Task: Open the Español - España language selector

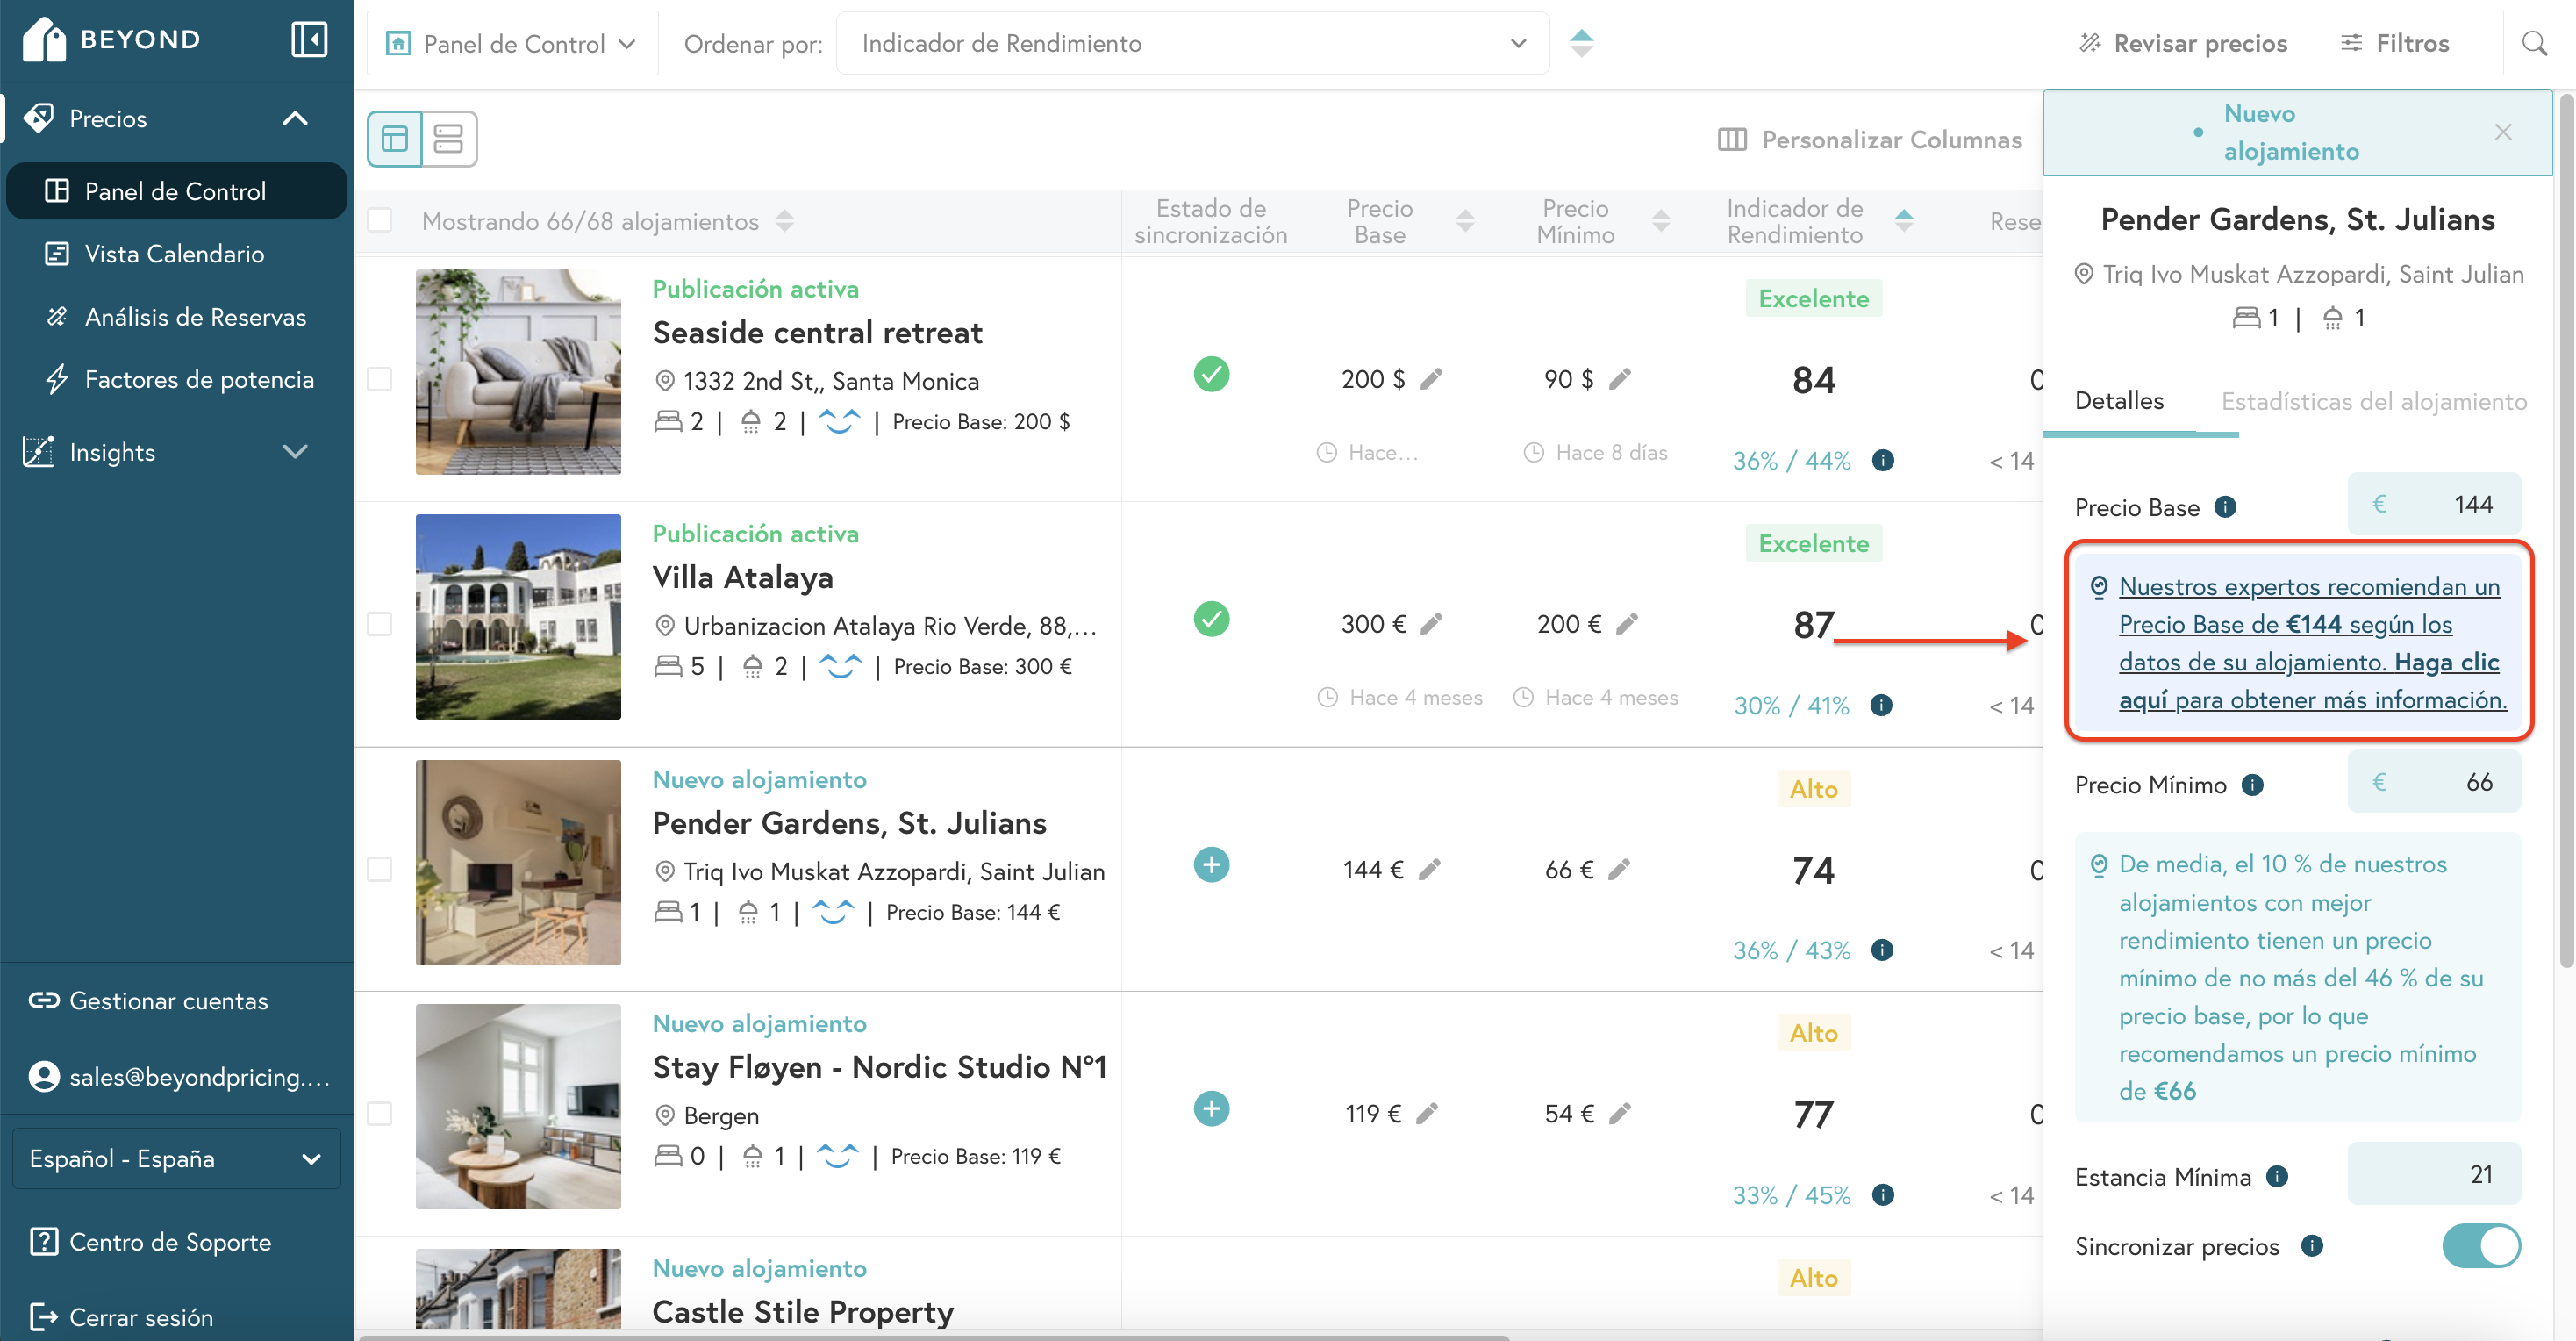Action: 176,1158
